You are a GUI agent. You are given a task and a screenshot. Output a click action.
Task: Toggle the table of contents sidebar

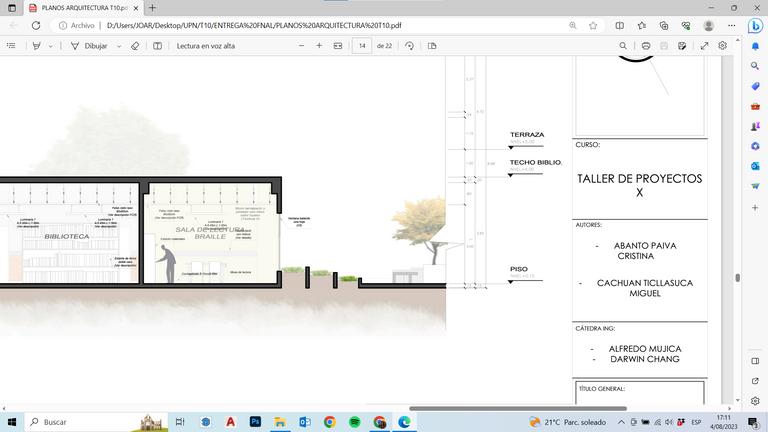pos(11,46)
